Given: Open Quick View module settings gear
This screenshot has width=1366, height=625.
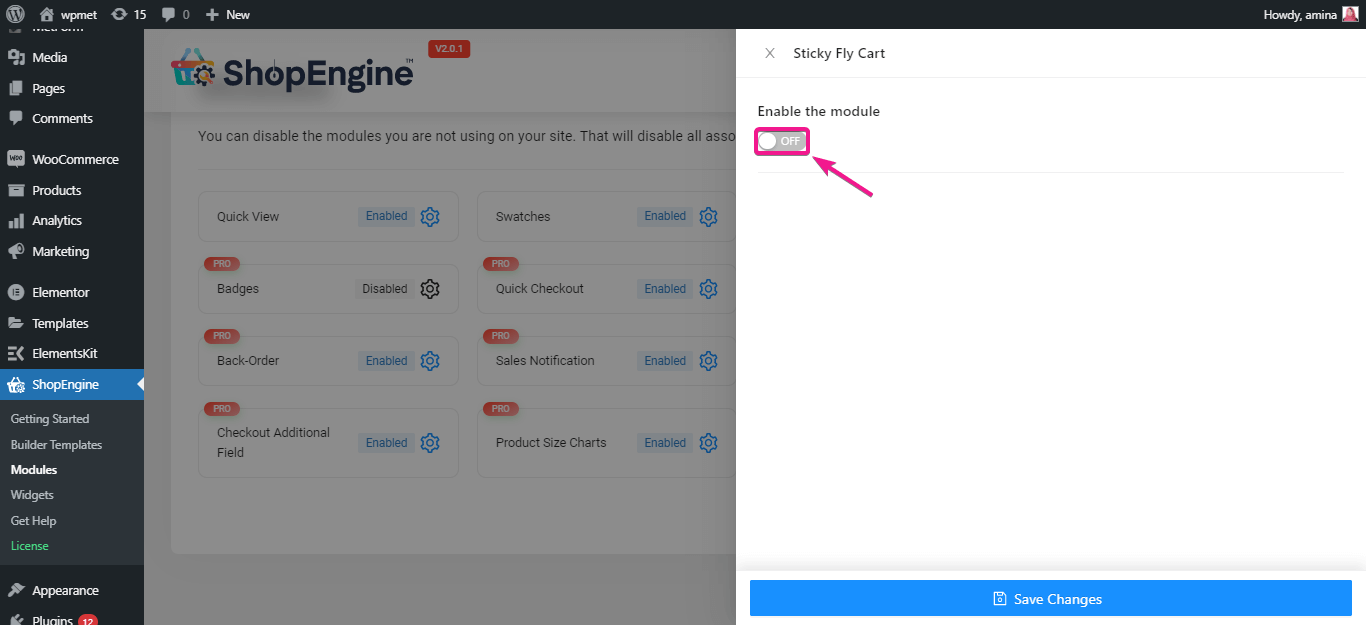Looking at the screenshot, I should tap(430, 216).
